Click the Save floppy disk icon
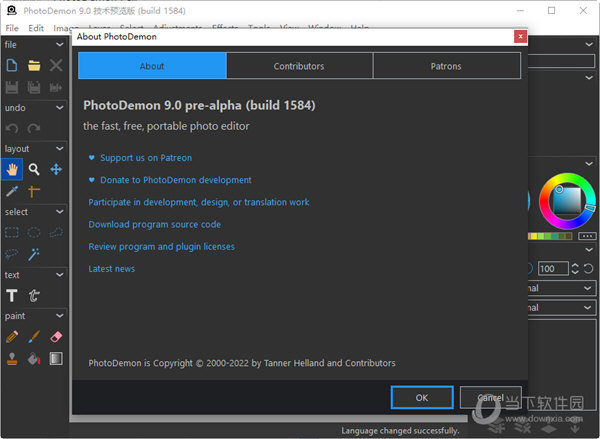The image size is (600, 439). click(12, 88)
